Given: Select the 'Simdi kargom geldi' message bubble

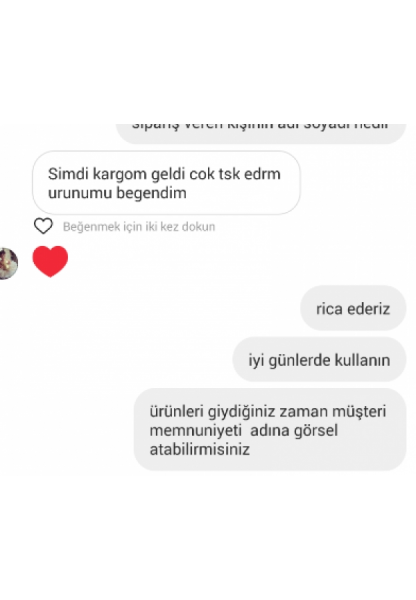Looking at the screenshot, I should pyautogui.click(x=166, y=183).
